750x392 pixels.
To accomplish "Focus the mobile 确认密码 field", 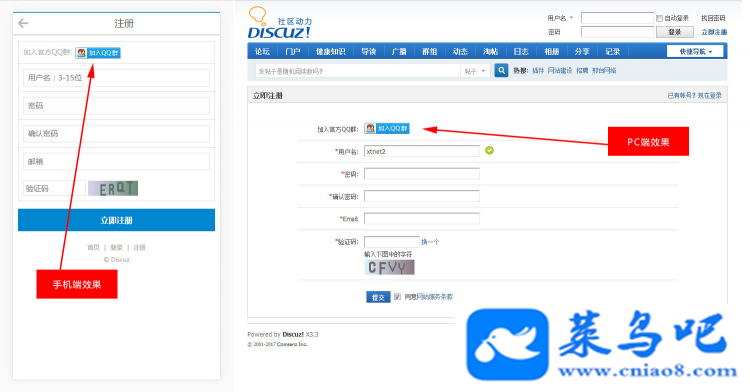I will (x=116, y=133).
